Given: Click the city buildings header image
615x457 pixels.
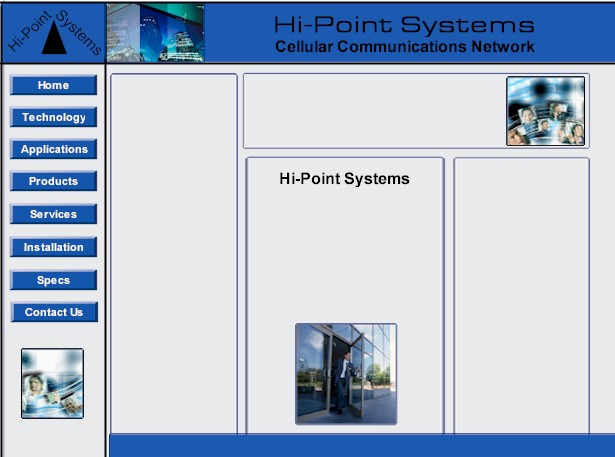Looking at the screenshot, I should pyautogui.click(x=155, y=33).
